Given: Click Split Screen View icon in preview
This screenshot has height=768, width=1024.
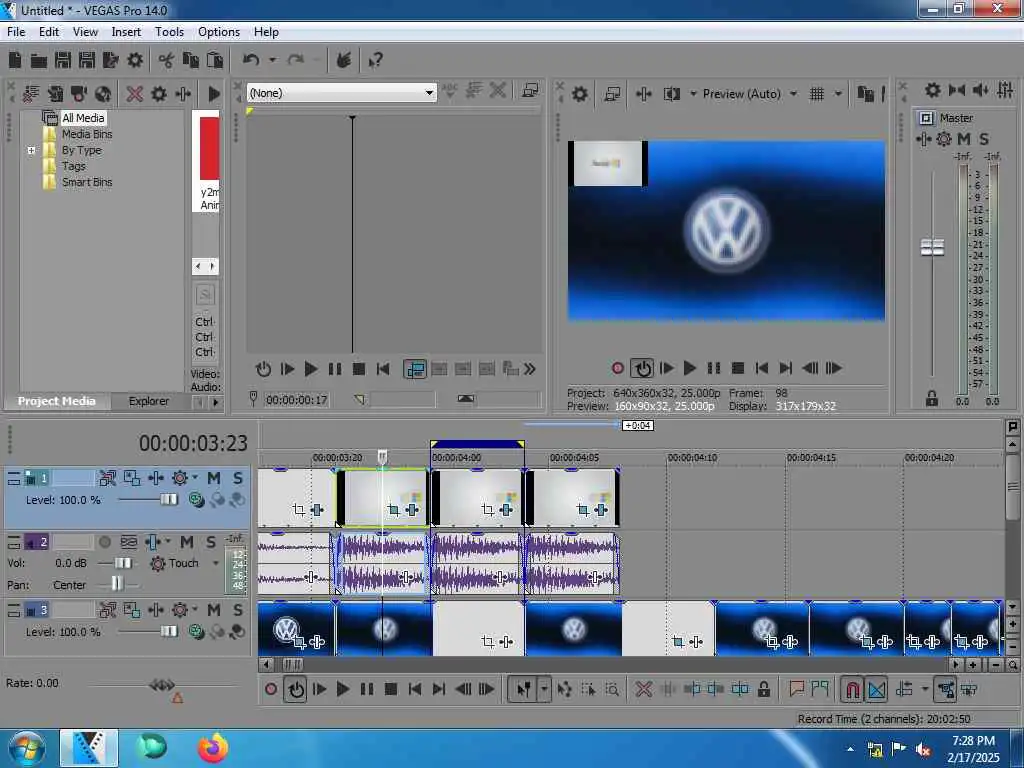Looking at the screenshot, I should click(671, 94).
